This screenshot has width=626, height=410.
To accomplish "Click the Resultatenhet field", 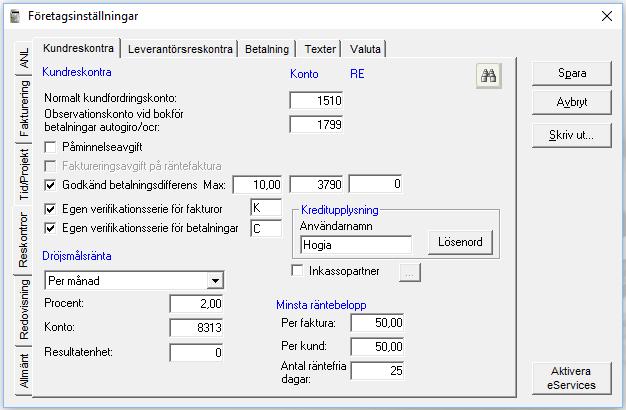I will [196, 353].
